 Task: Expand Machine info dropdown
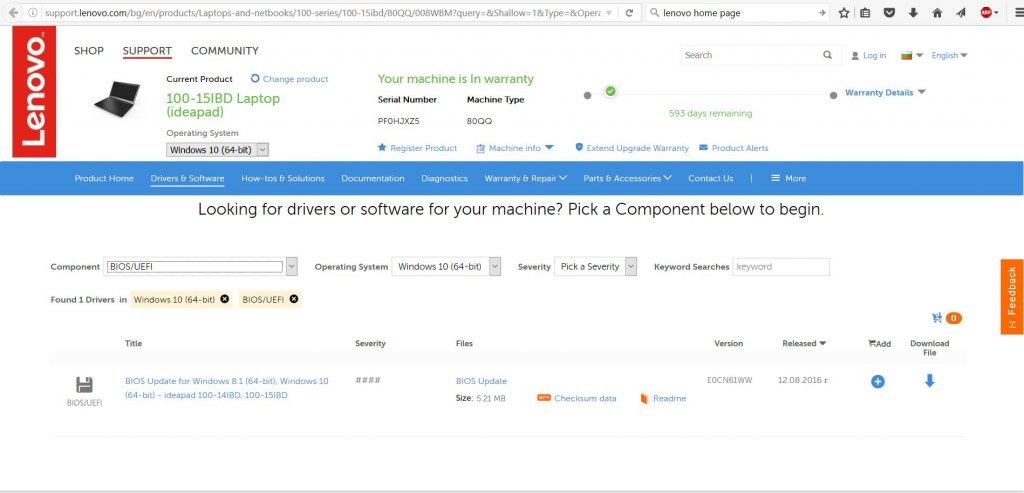515,148
